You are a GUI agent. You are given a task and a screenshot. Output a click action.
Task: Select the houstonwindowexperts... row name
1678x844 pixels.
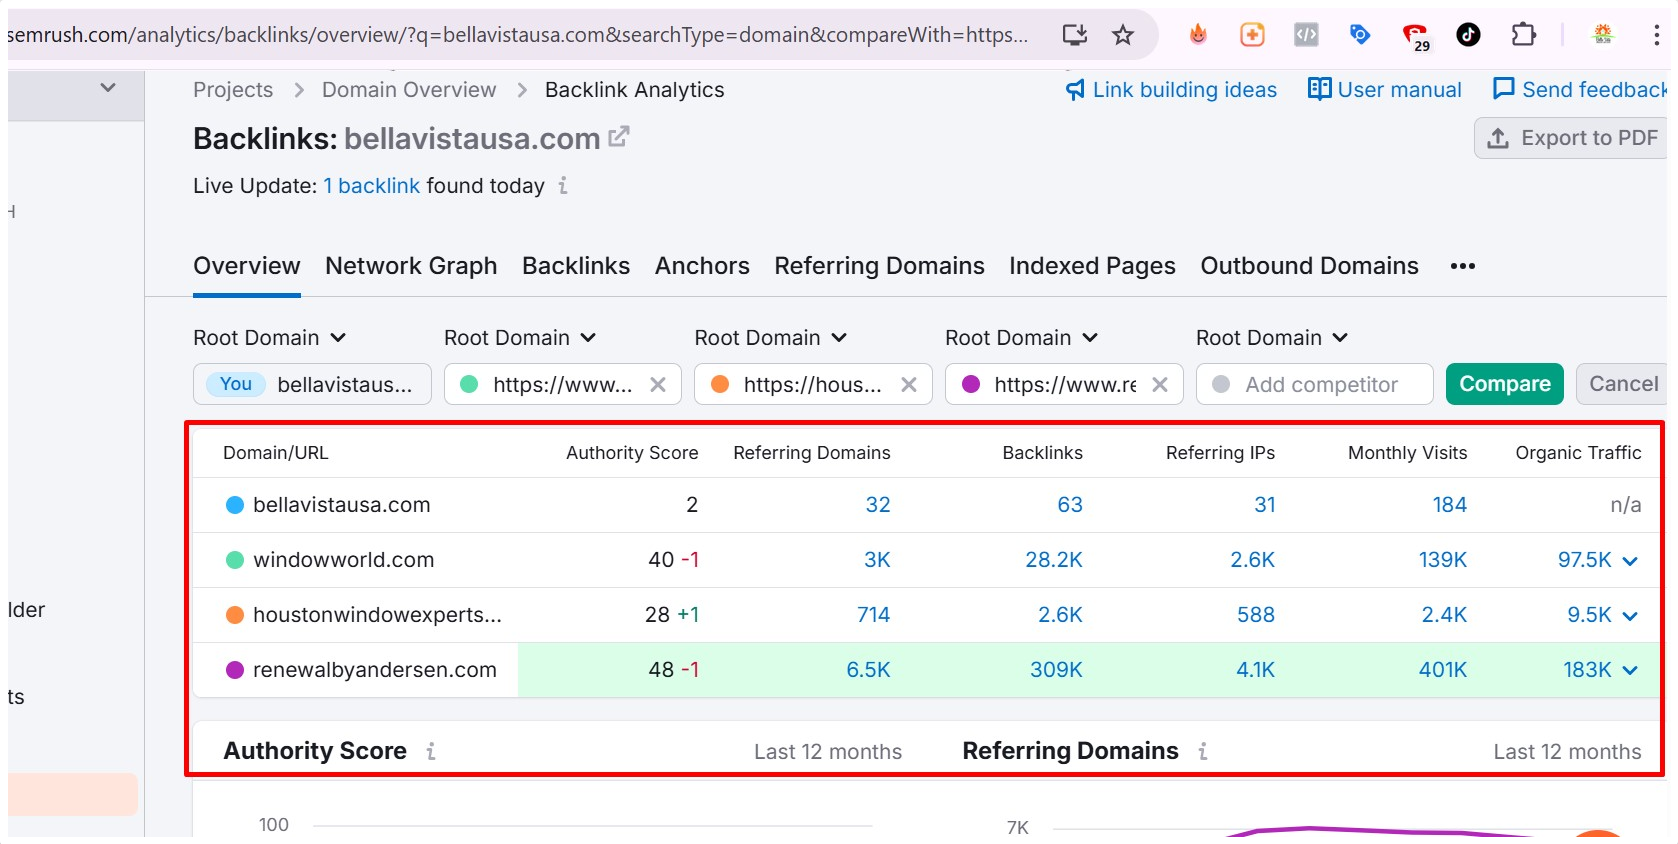pyautogui.click(x=377, y=615)
